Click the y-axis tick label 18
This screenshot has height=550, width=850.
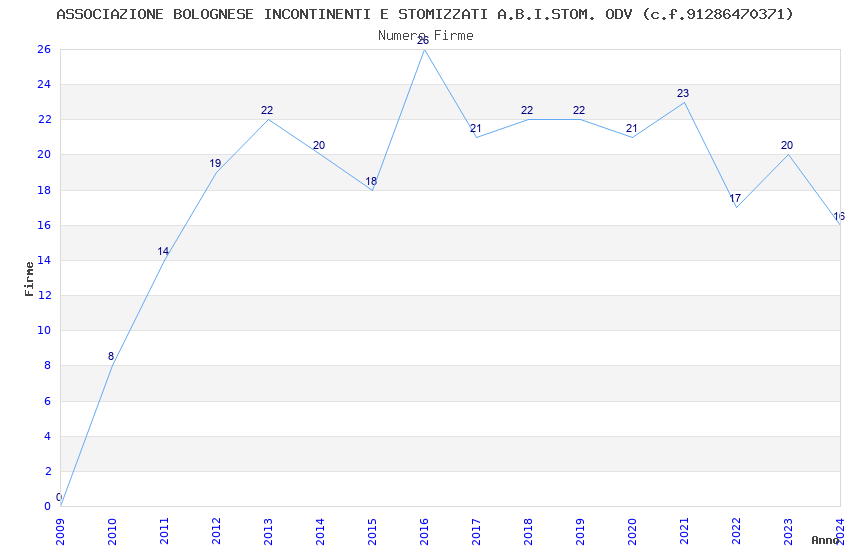[x=44, y=190]
